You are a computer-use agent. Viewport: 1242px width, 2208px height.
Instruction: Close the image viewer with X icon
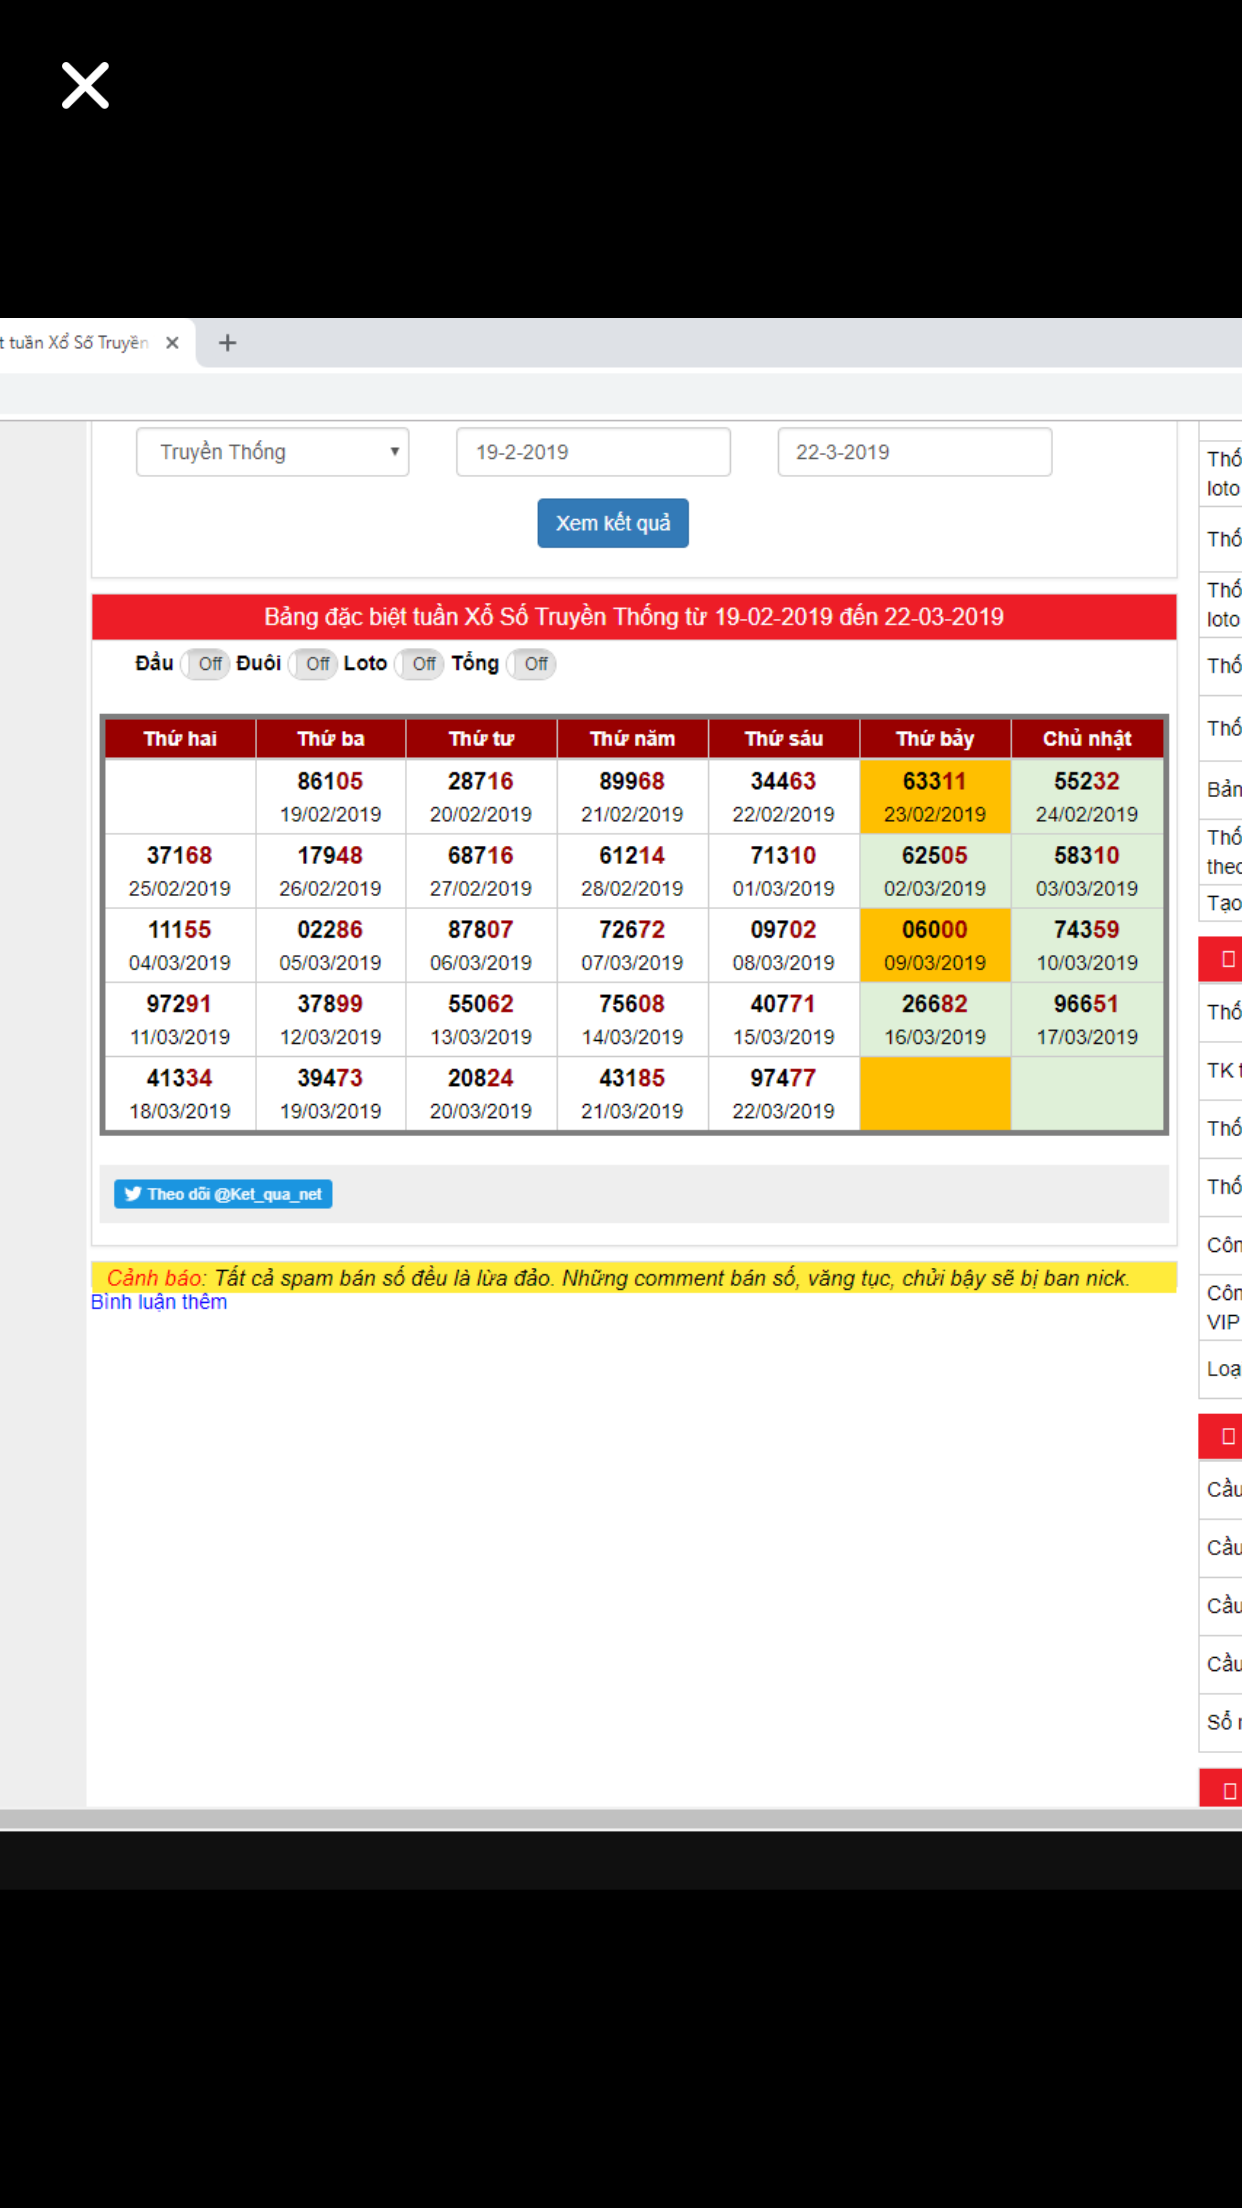click(x=85, y=85)
